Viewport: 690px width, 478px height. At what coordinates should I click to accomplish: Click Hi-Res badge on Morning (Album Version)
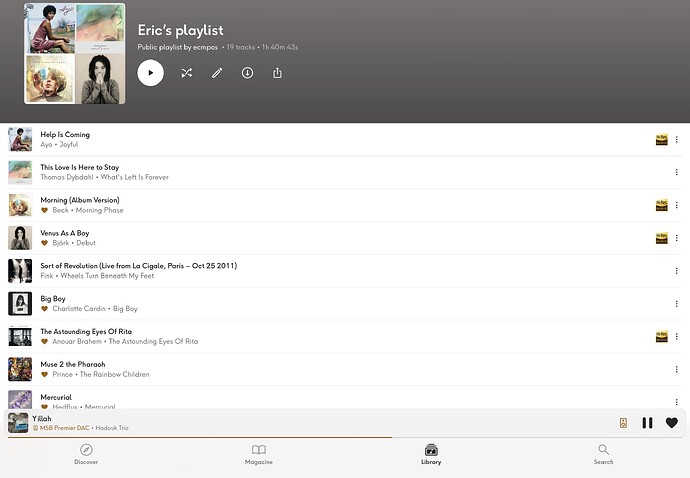[661, 205]
